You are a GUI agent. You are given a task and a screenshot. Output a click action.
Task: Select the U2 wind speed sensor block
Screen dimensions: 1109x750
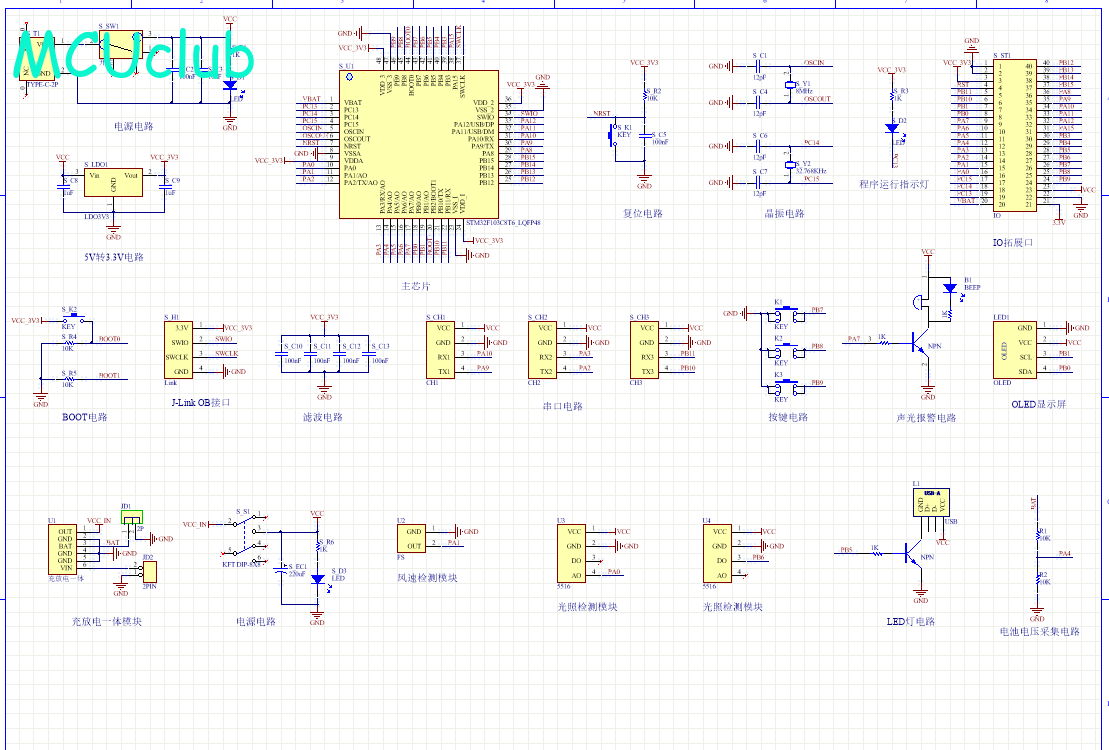412,538
